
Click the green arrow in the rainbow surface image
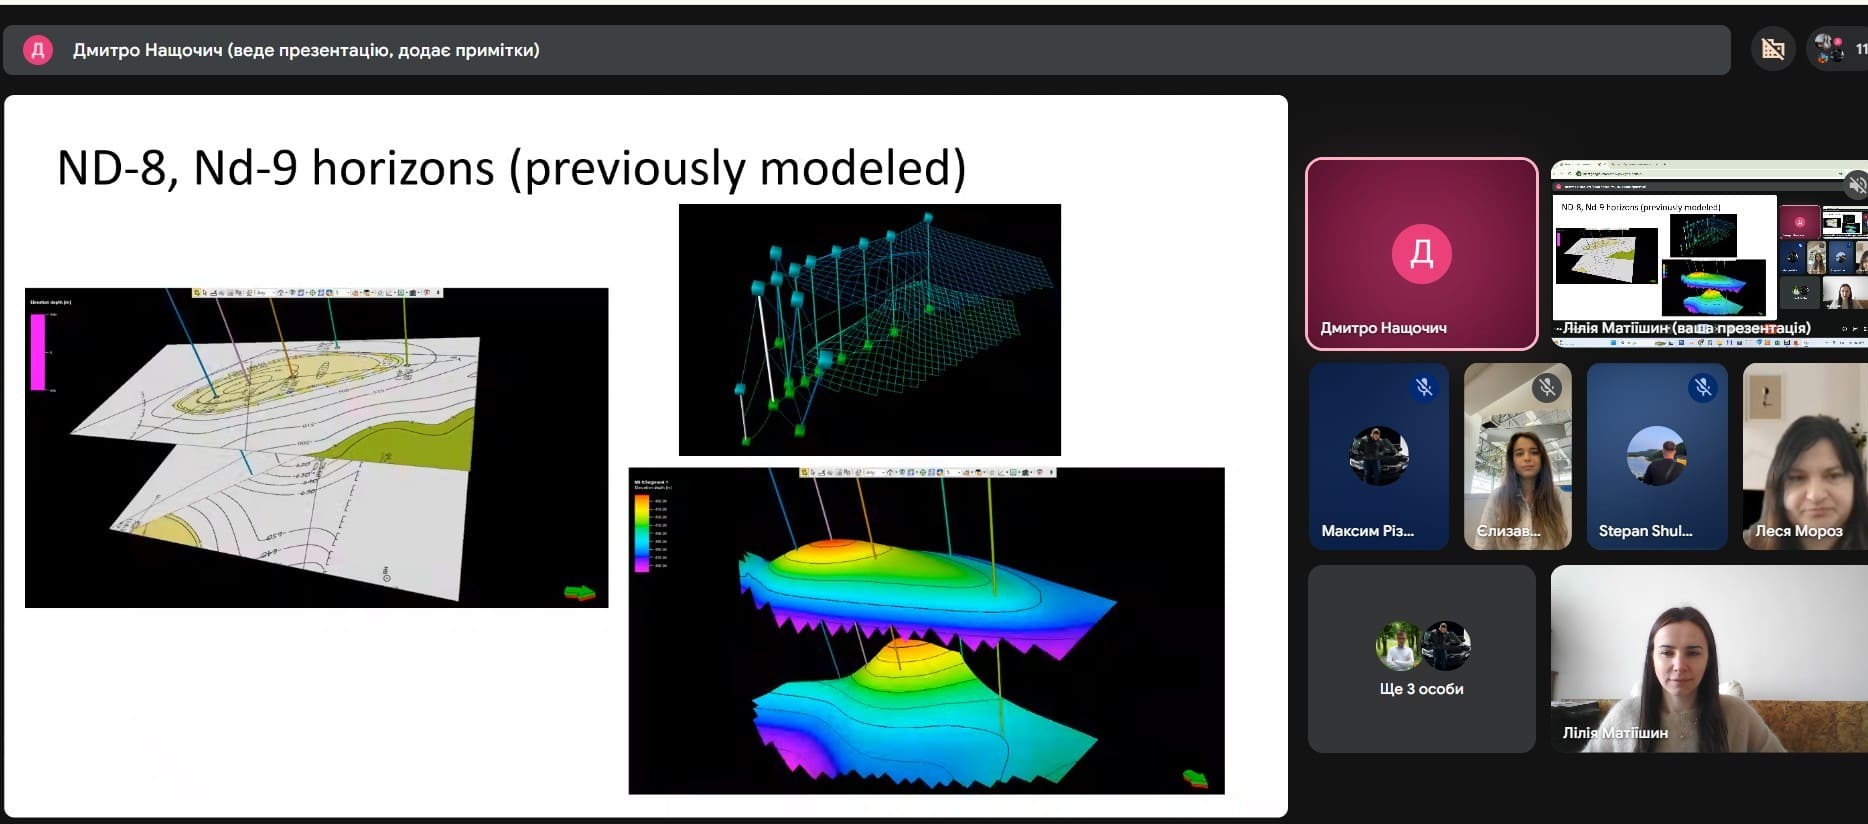click(1195, 778)
